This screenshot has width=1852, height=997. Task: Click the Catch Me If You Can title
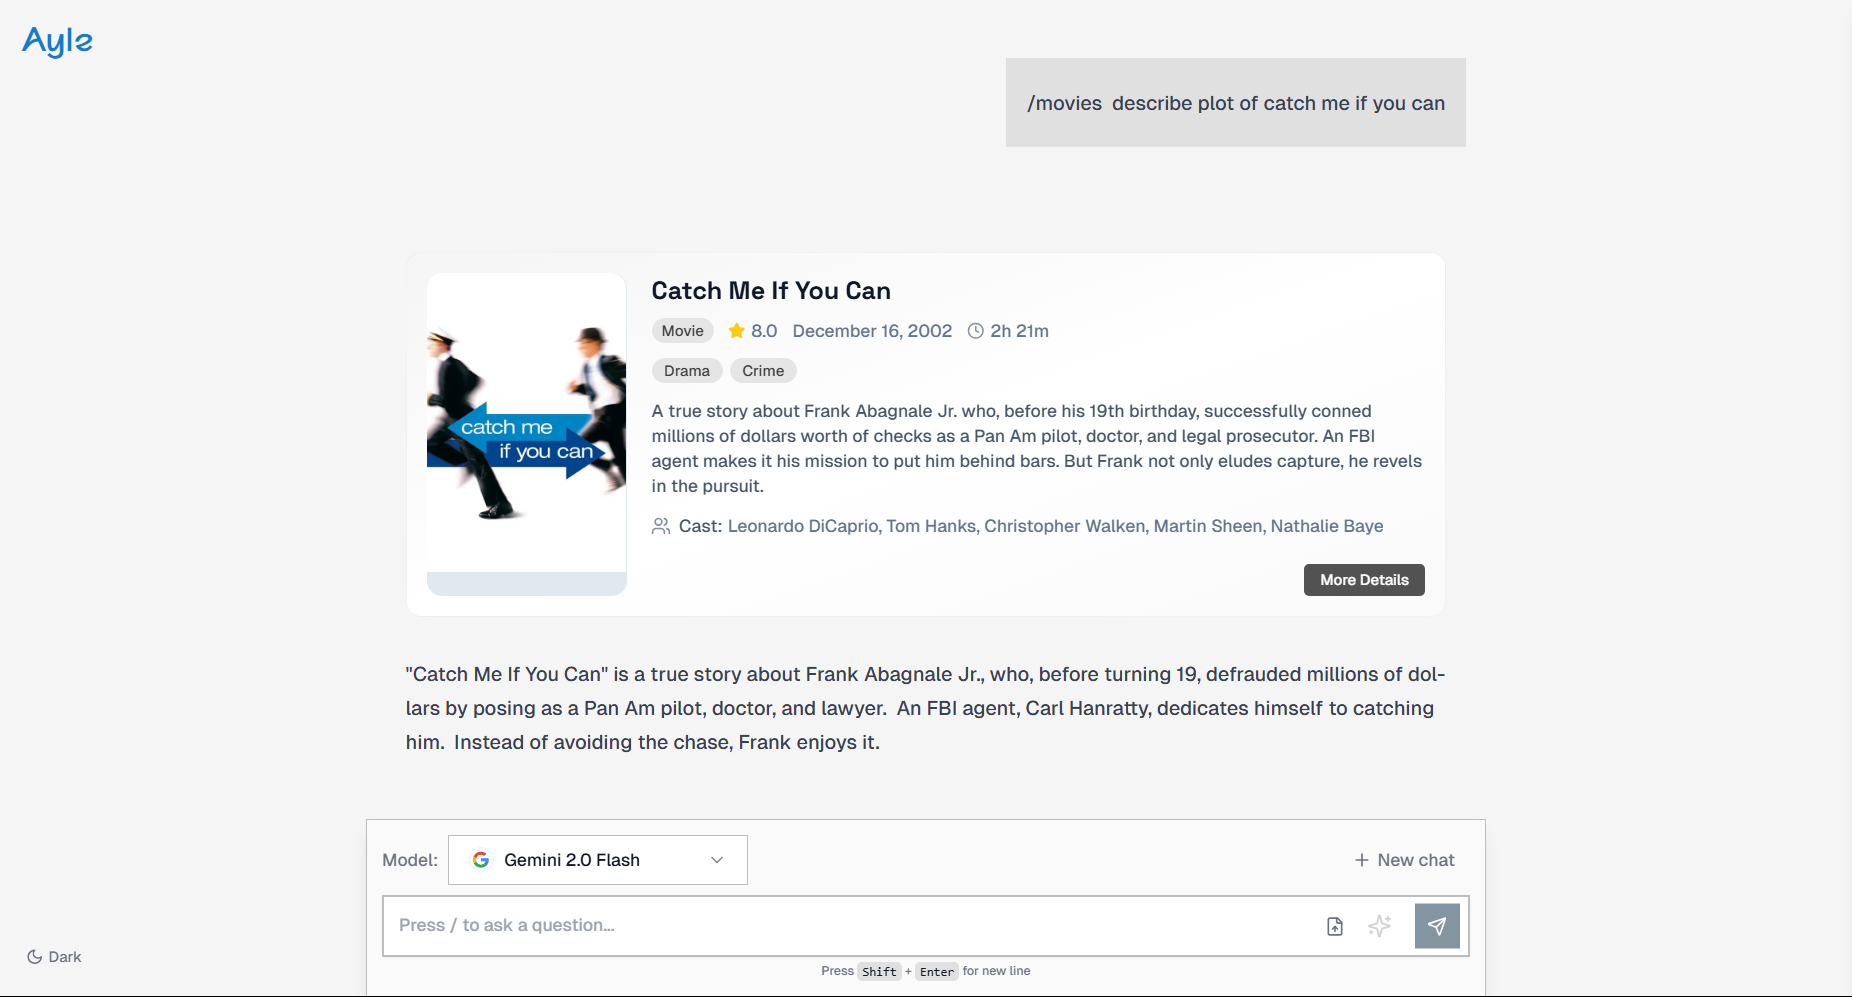(771, 291)
